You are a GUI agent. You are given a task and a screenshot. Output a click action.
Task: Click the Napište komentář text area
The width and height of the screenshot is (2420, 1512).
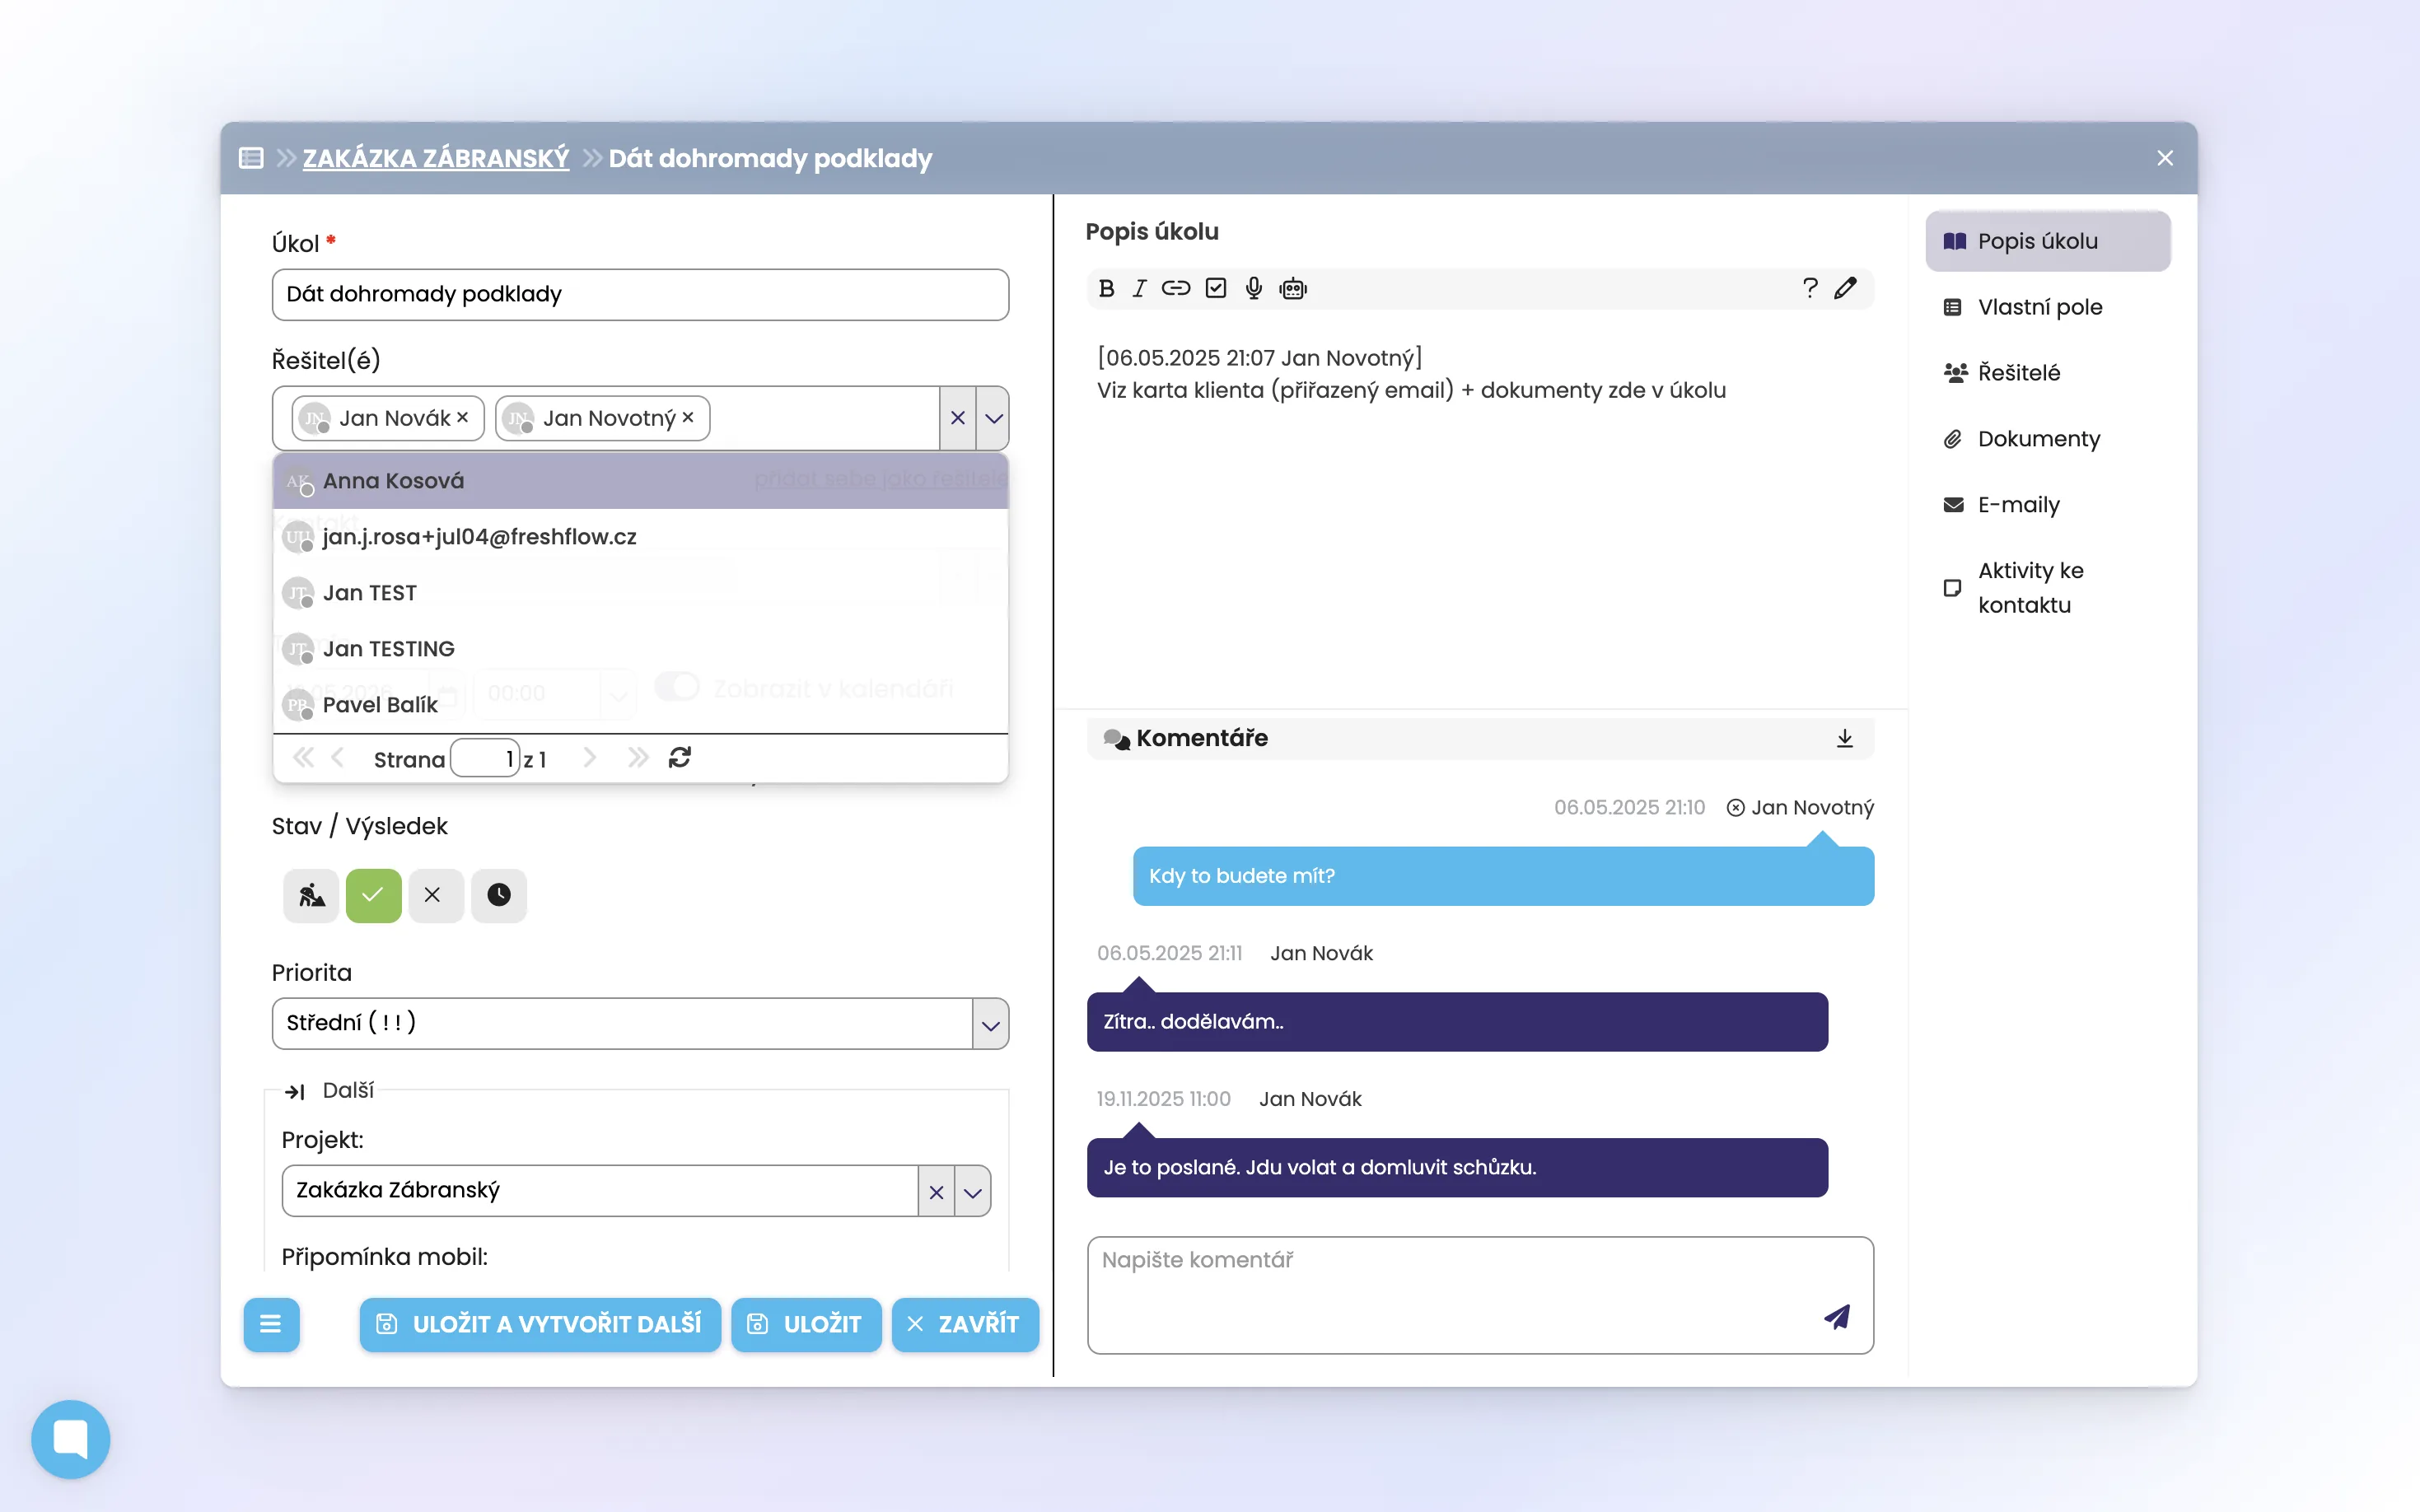point(1480,1295)
